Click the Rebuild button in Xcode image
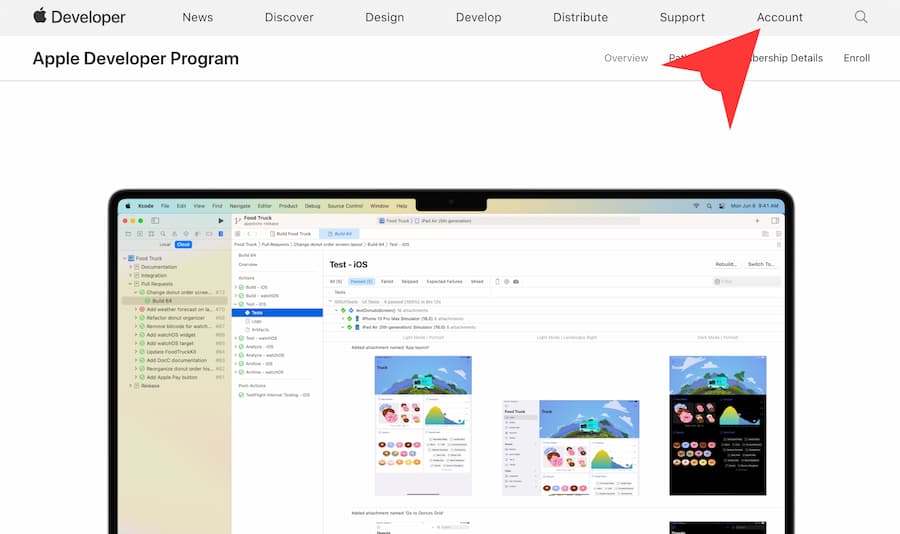This screenshot has width=900, height=534. point(726,264)
